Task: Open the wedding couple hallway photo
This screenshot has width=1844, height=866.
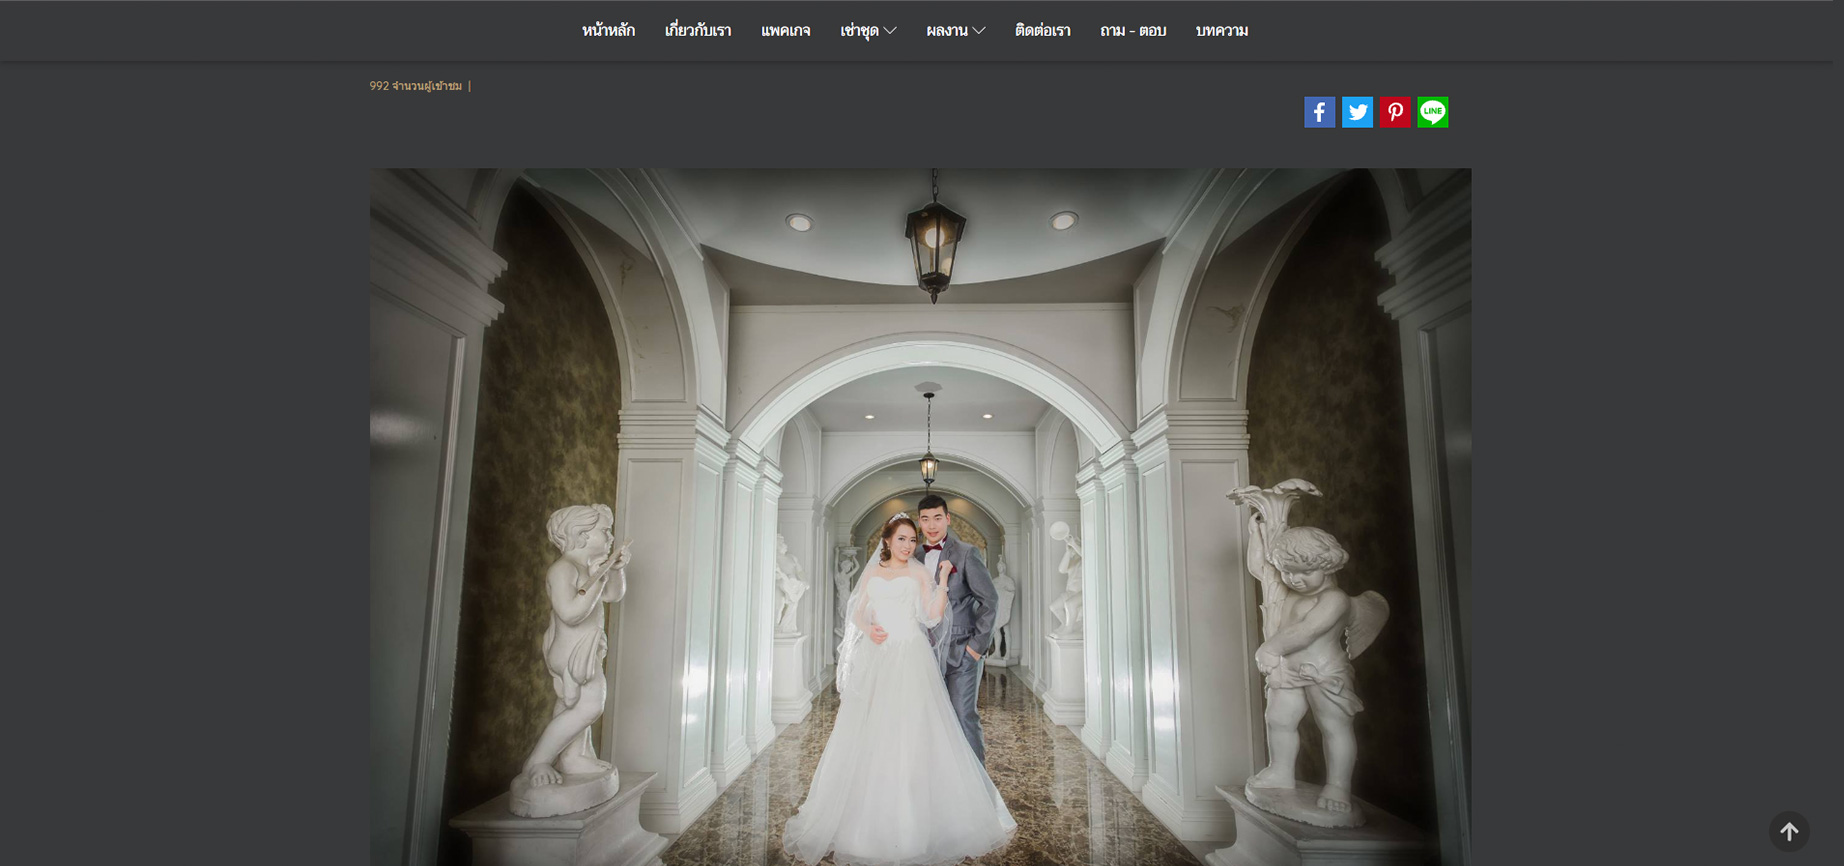Action: (920, 517)
